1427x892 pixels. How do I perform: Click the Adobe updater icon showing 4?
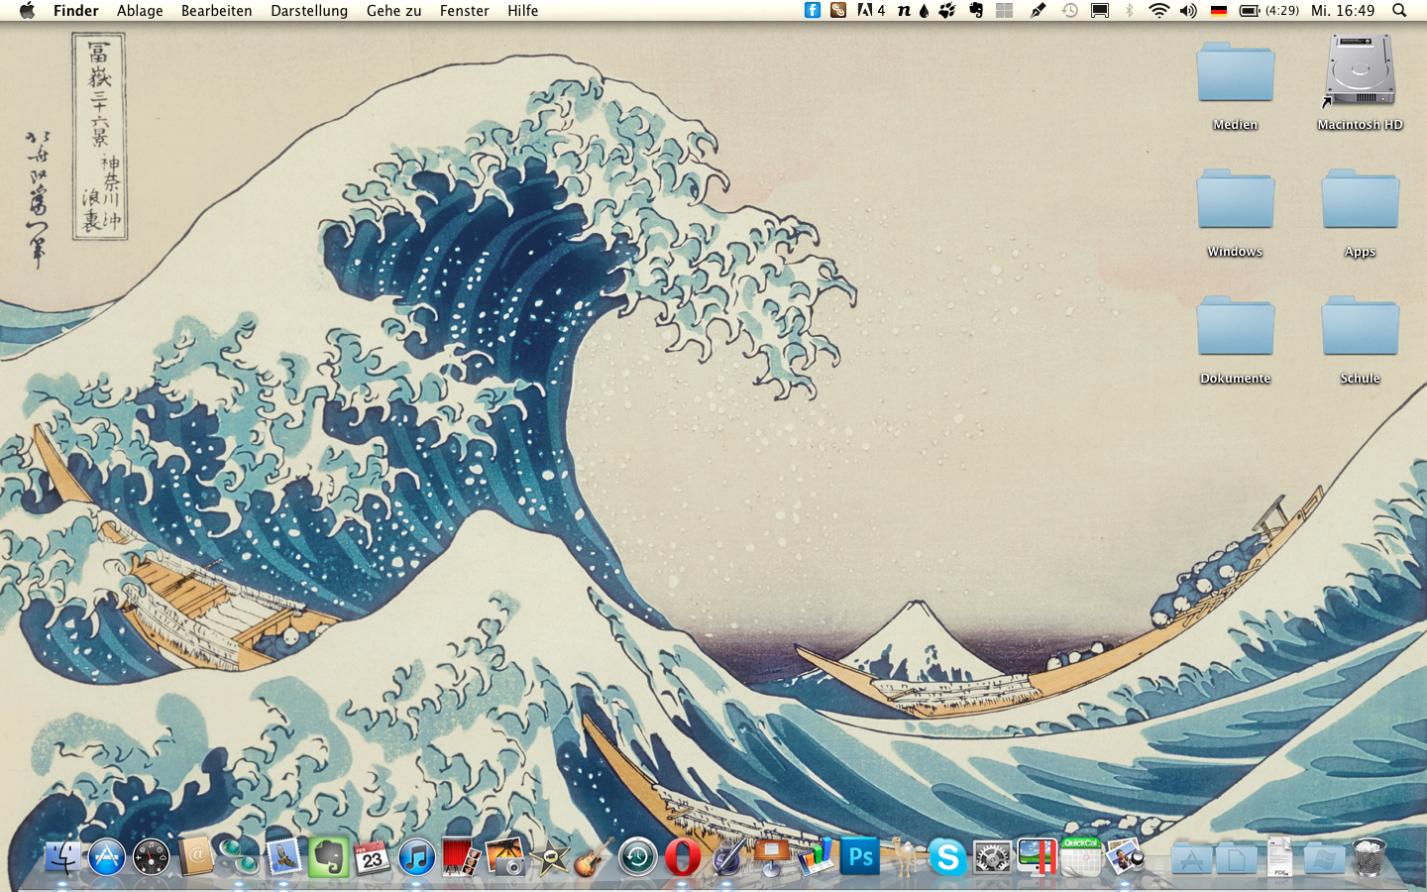(x=871, y=10)
